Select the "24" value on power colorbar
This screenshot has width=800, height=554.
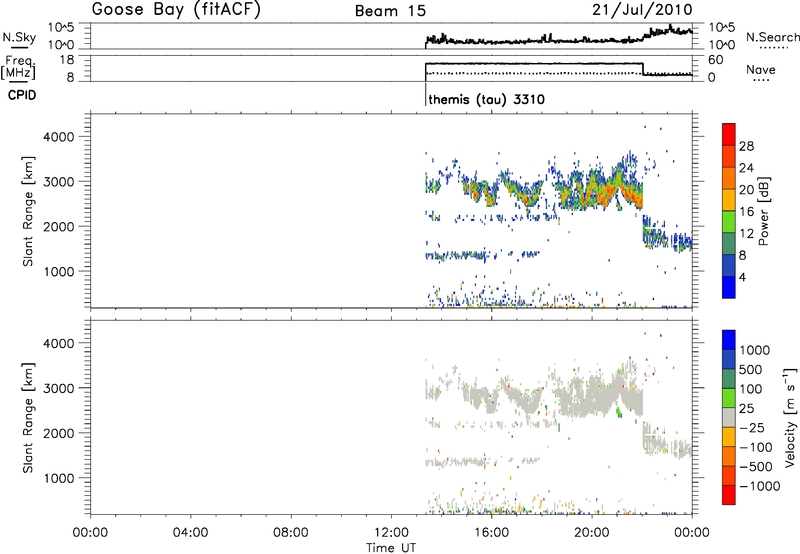click(x=746, y=168)
